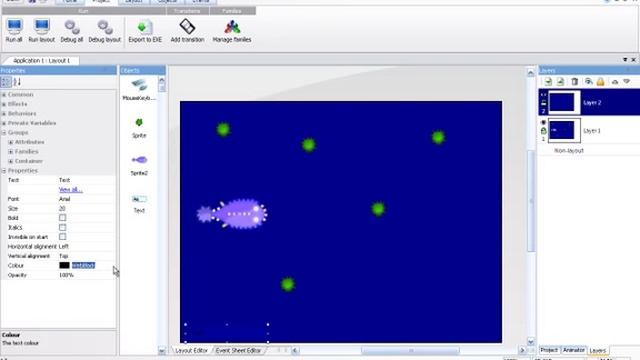
Task: Select the Application 1 : Layout 1 tab
Action: tap(41, 60)
